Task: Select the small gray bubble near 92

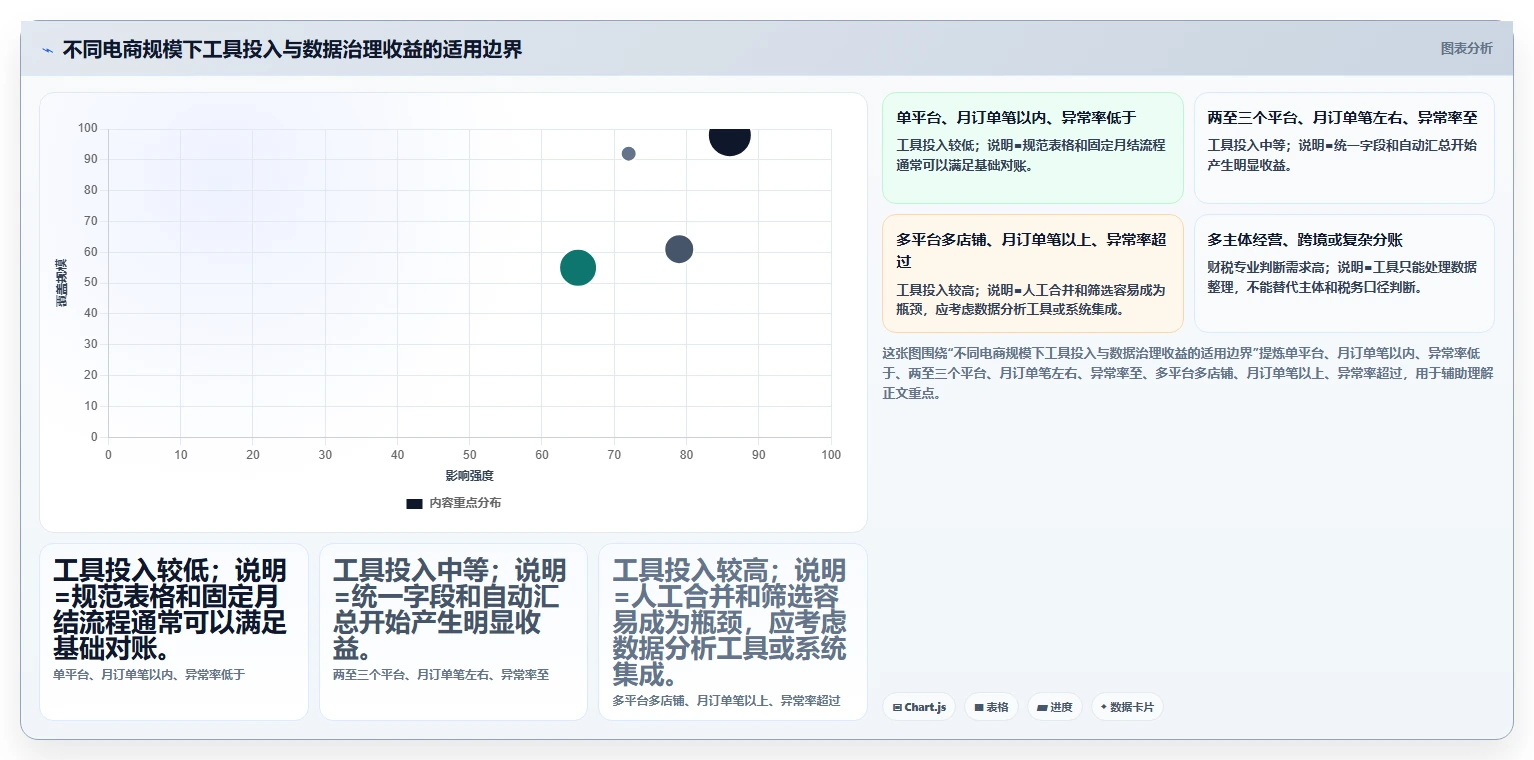Action: (x=628, y=154)
